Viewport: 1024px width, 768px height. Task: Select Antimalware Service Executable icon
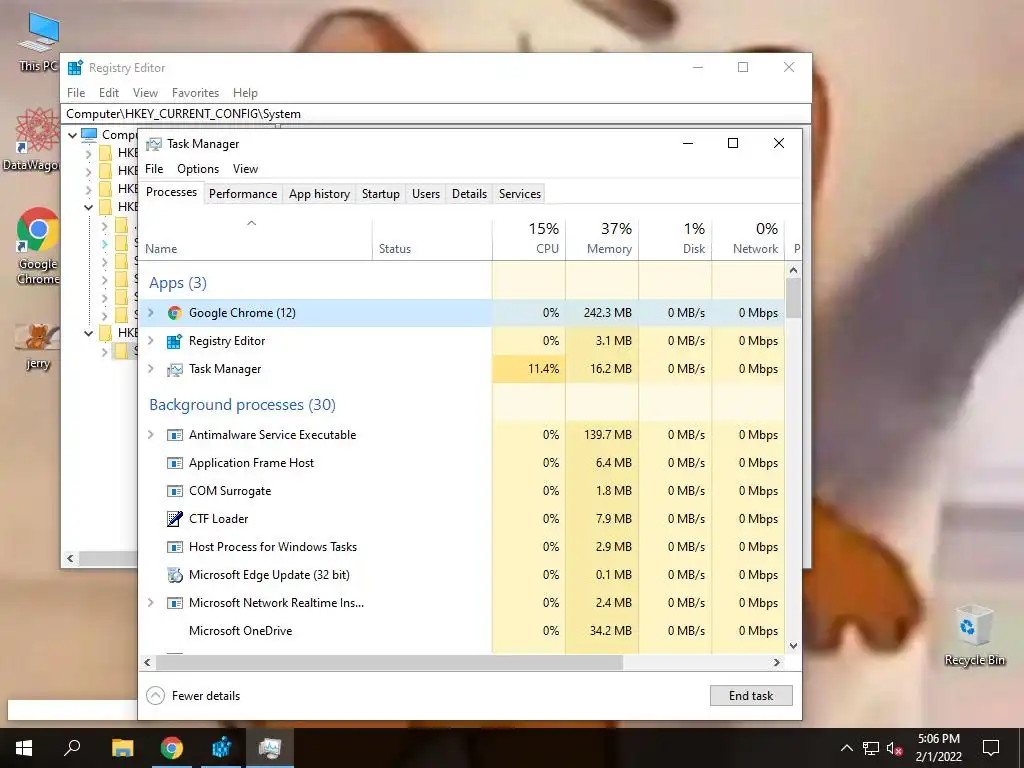(x=174, y=435)
